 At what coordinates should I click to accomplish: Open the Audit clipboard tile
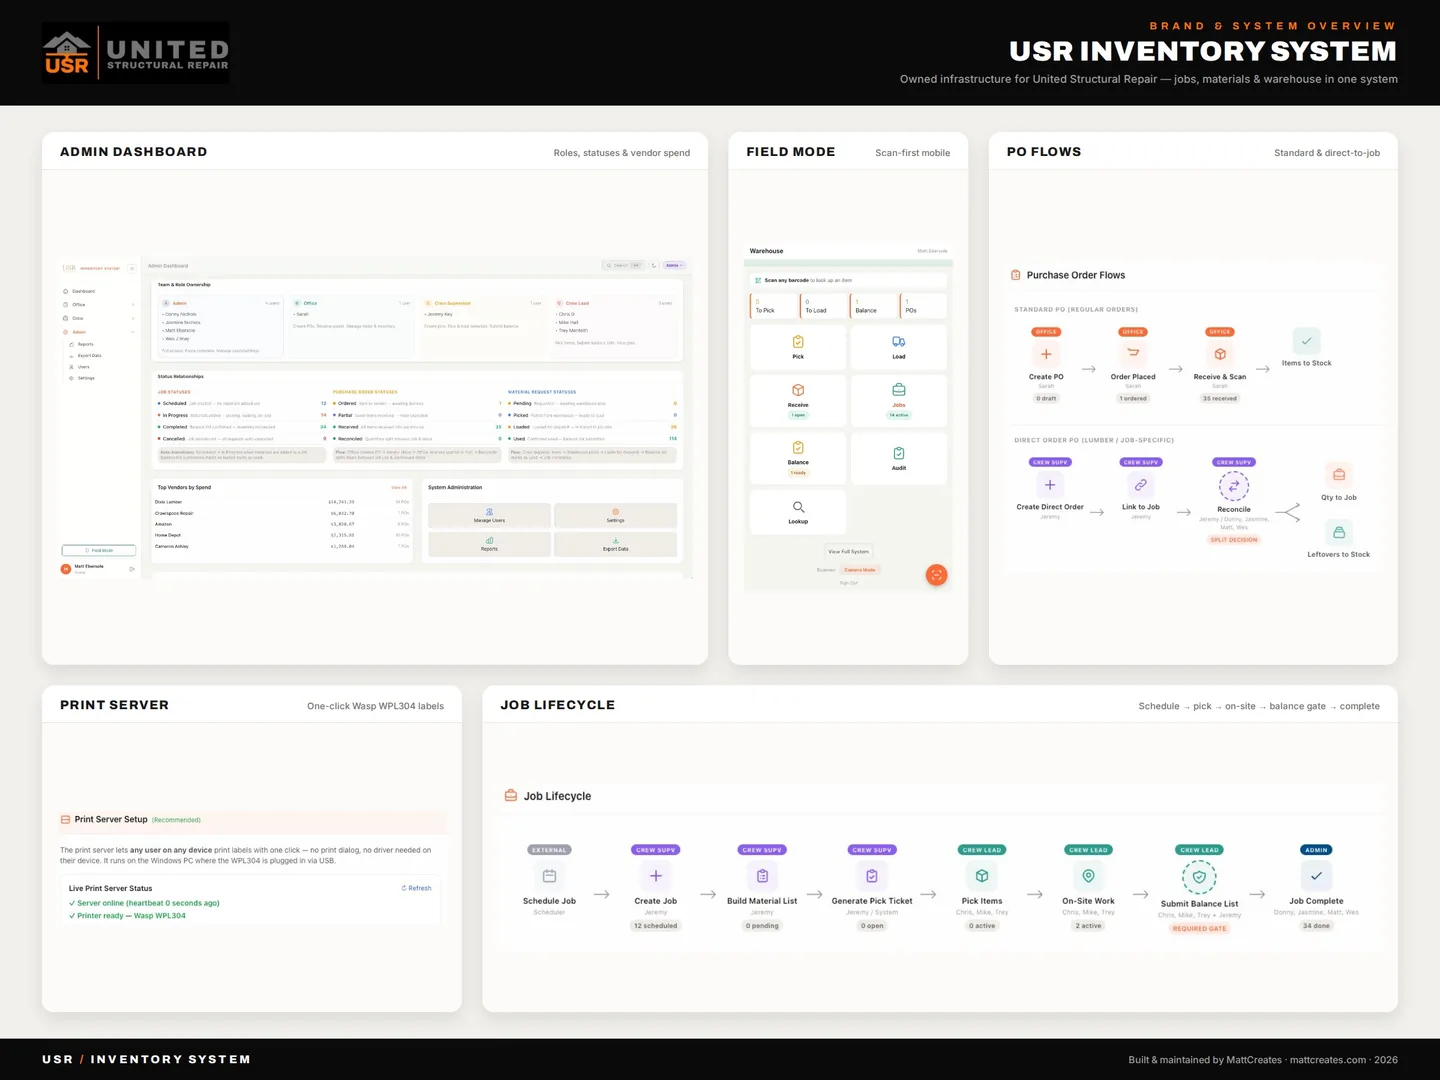tap(899, 458)
